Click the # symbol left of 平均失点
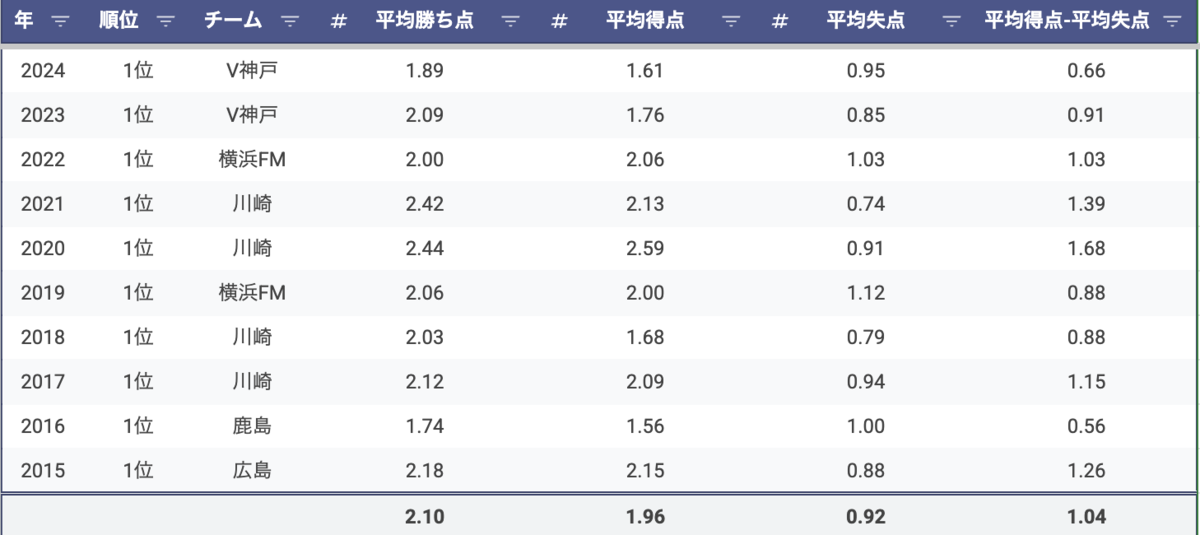Viewport: 1200px width, 535px height. point(780,21)
